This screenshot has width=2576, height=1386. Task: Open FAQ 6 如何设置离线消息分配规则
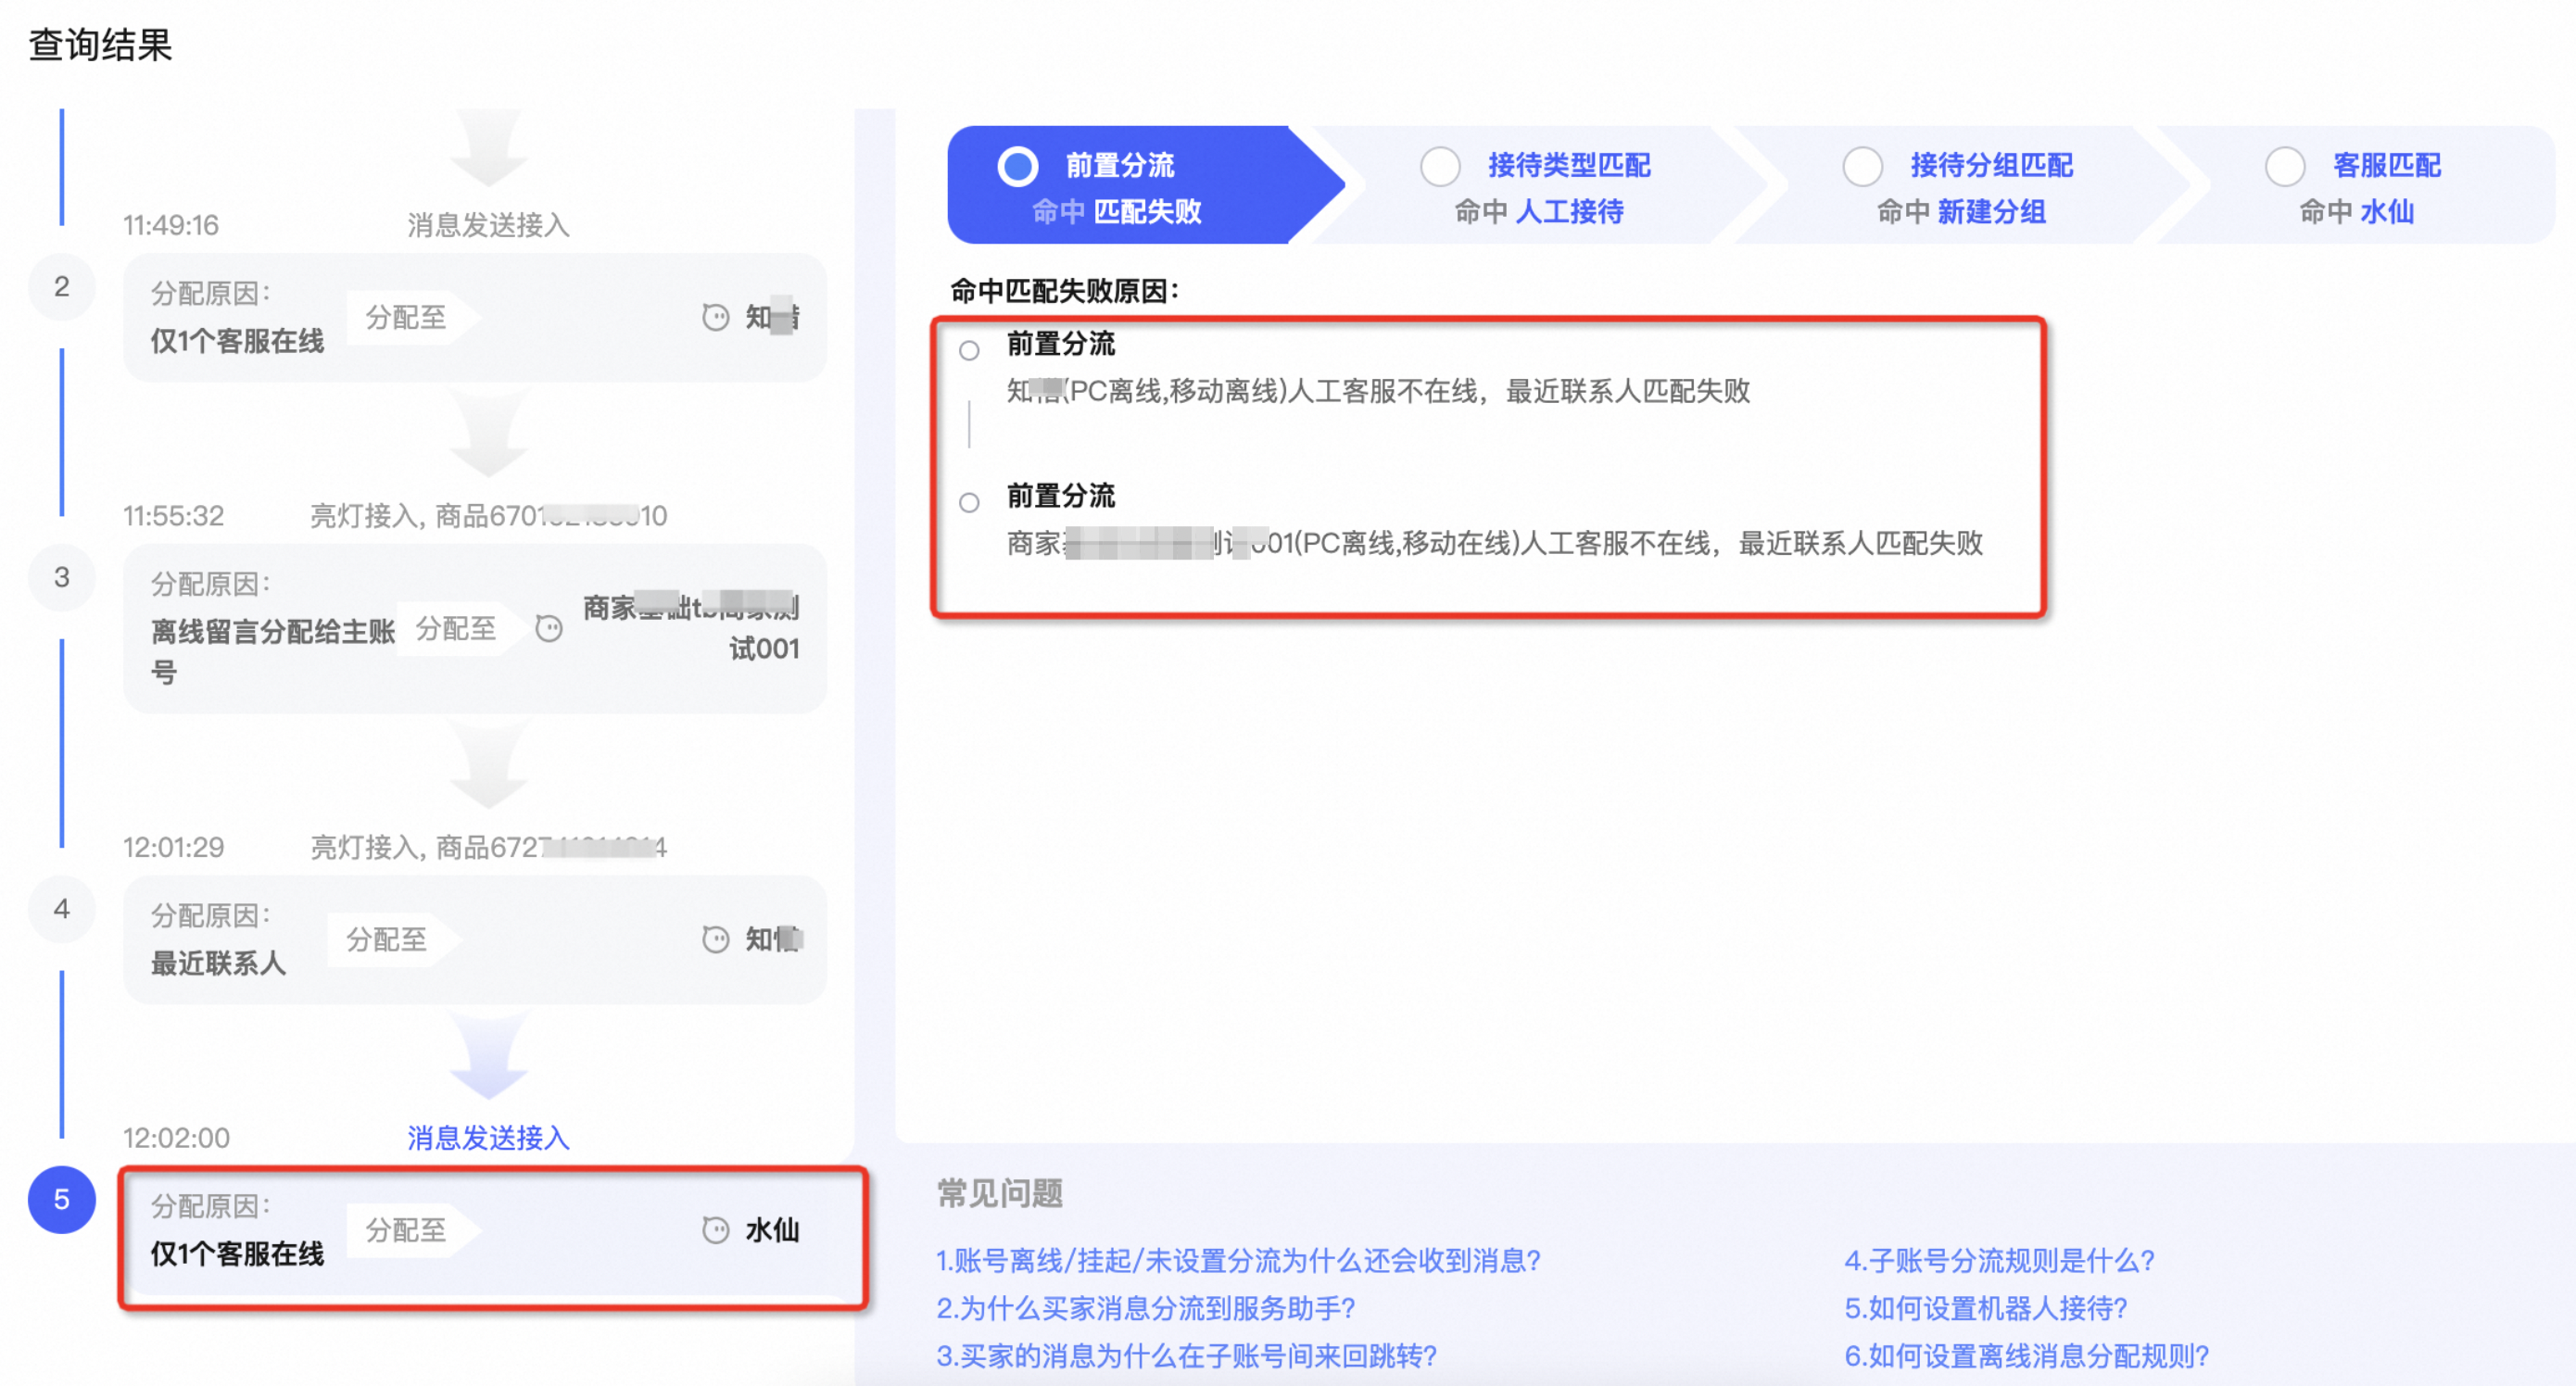[2026, 1356]
